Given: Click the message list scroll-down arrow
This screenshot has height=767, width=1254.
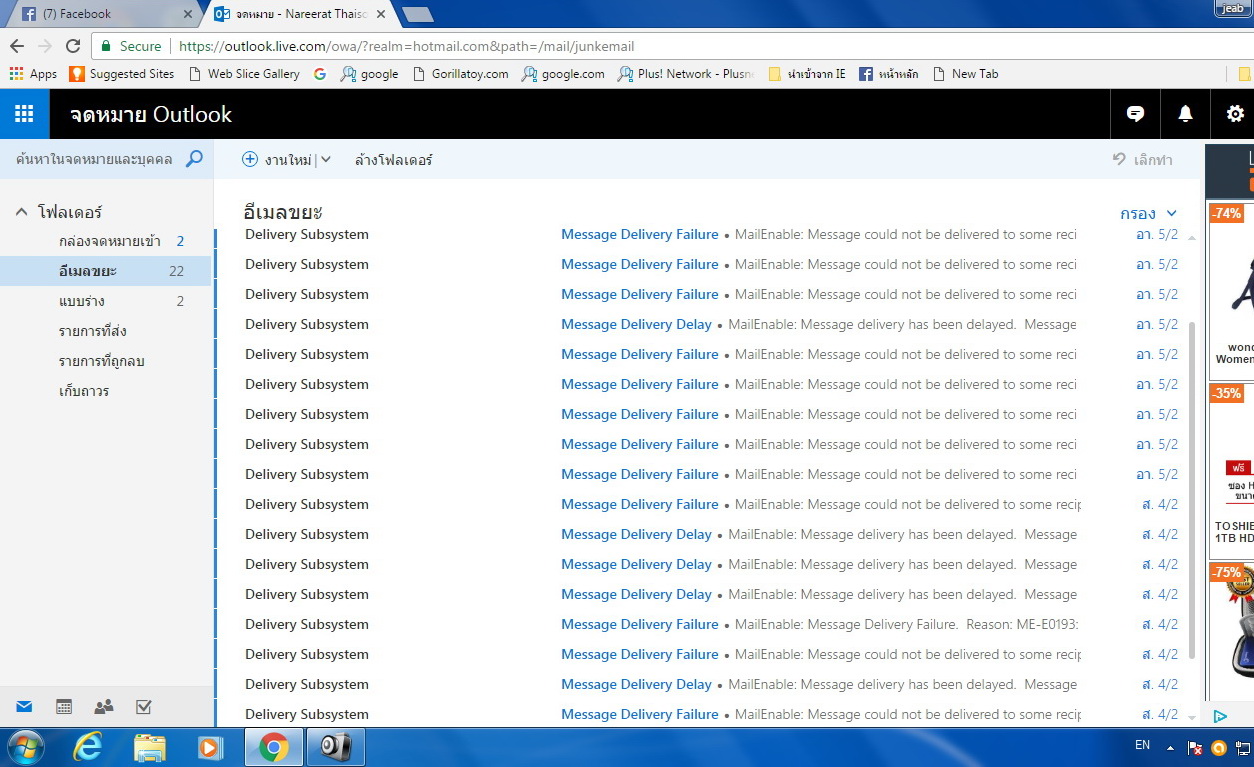Looking at the screenshot, I should point(1191,717).
